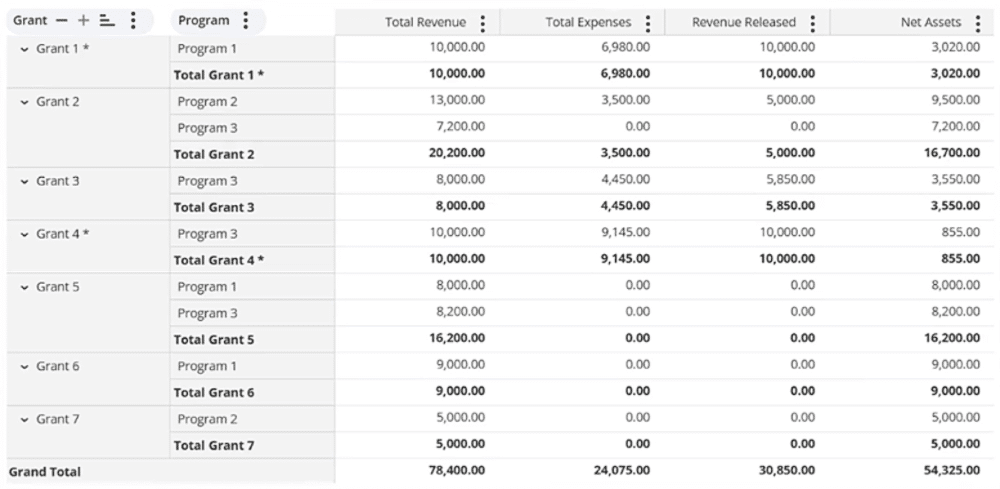Viewport: 1000px width, 489px height.
Task: Click the 9,145.00 expenses for Program 3
Action: click(x=626, y=233)
